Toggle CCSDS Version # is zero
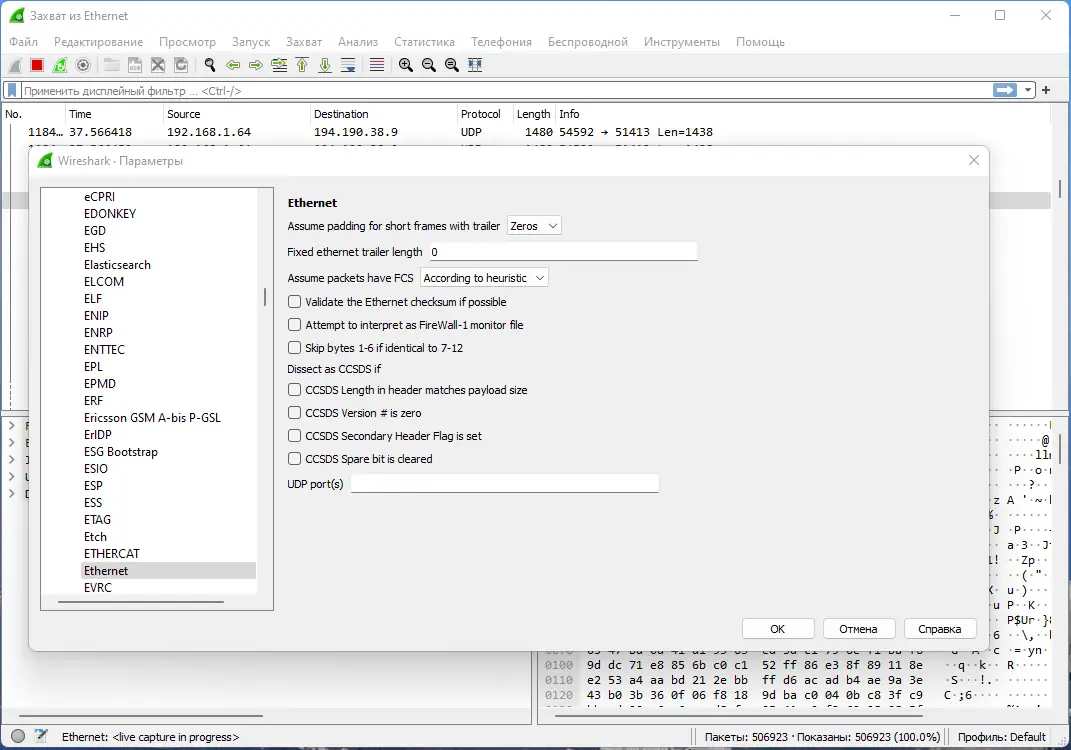This screenshot has width=1071, height=750. tap(295, 413)
